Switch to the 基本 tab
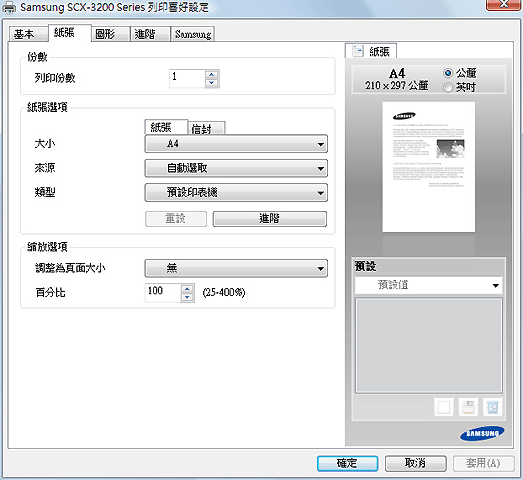Image resolution: width=523 pixels, height=480 pixels. pos(28,34)
